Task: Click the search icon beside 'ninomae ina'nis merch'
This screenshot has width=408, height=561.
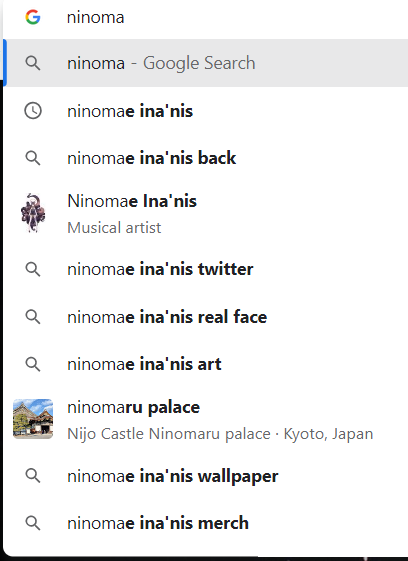Action: tap(33, 523)
